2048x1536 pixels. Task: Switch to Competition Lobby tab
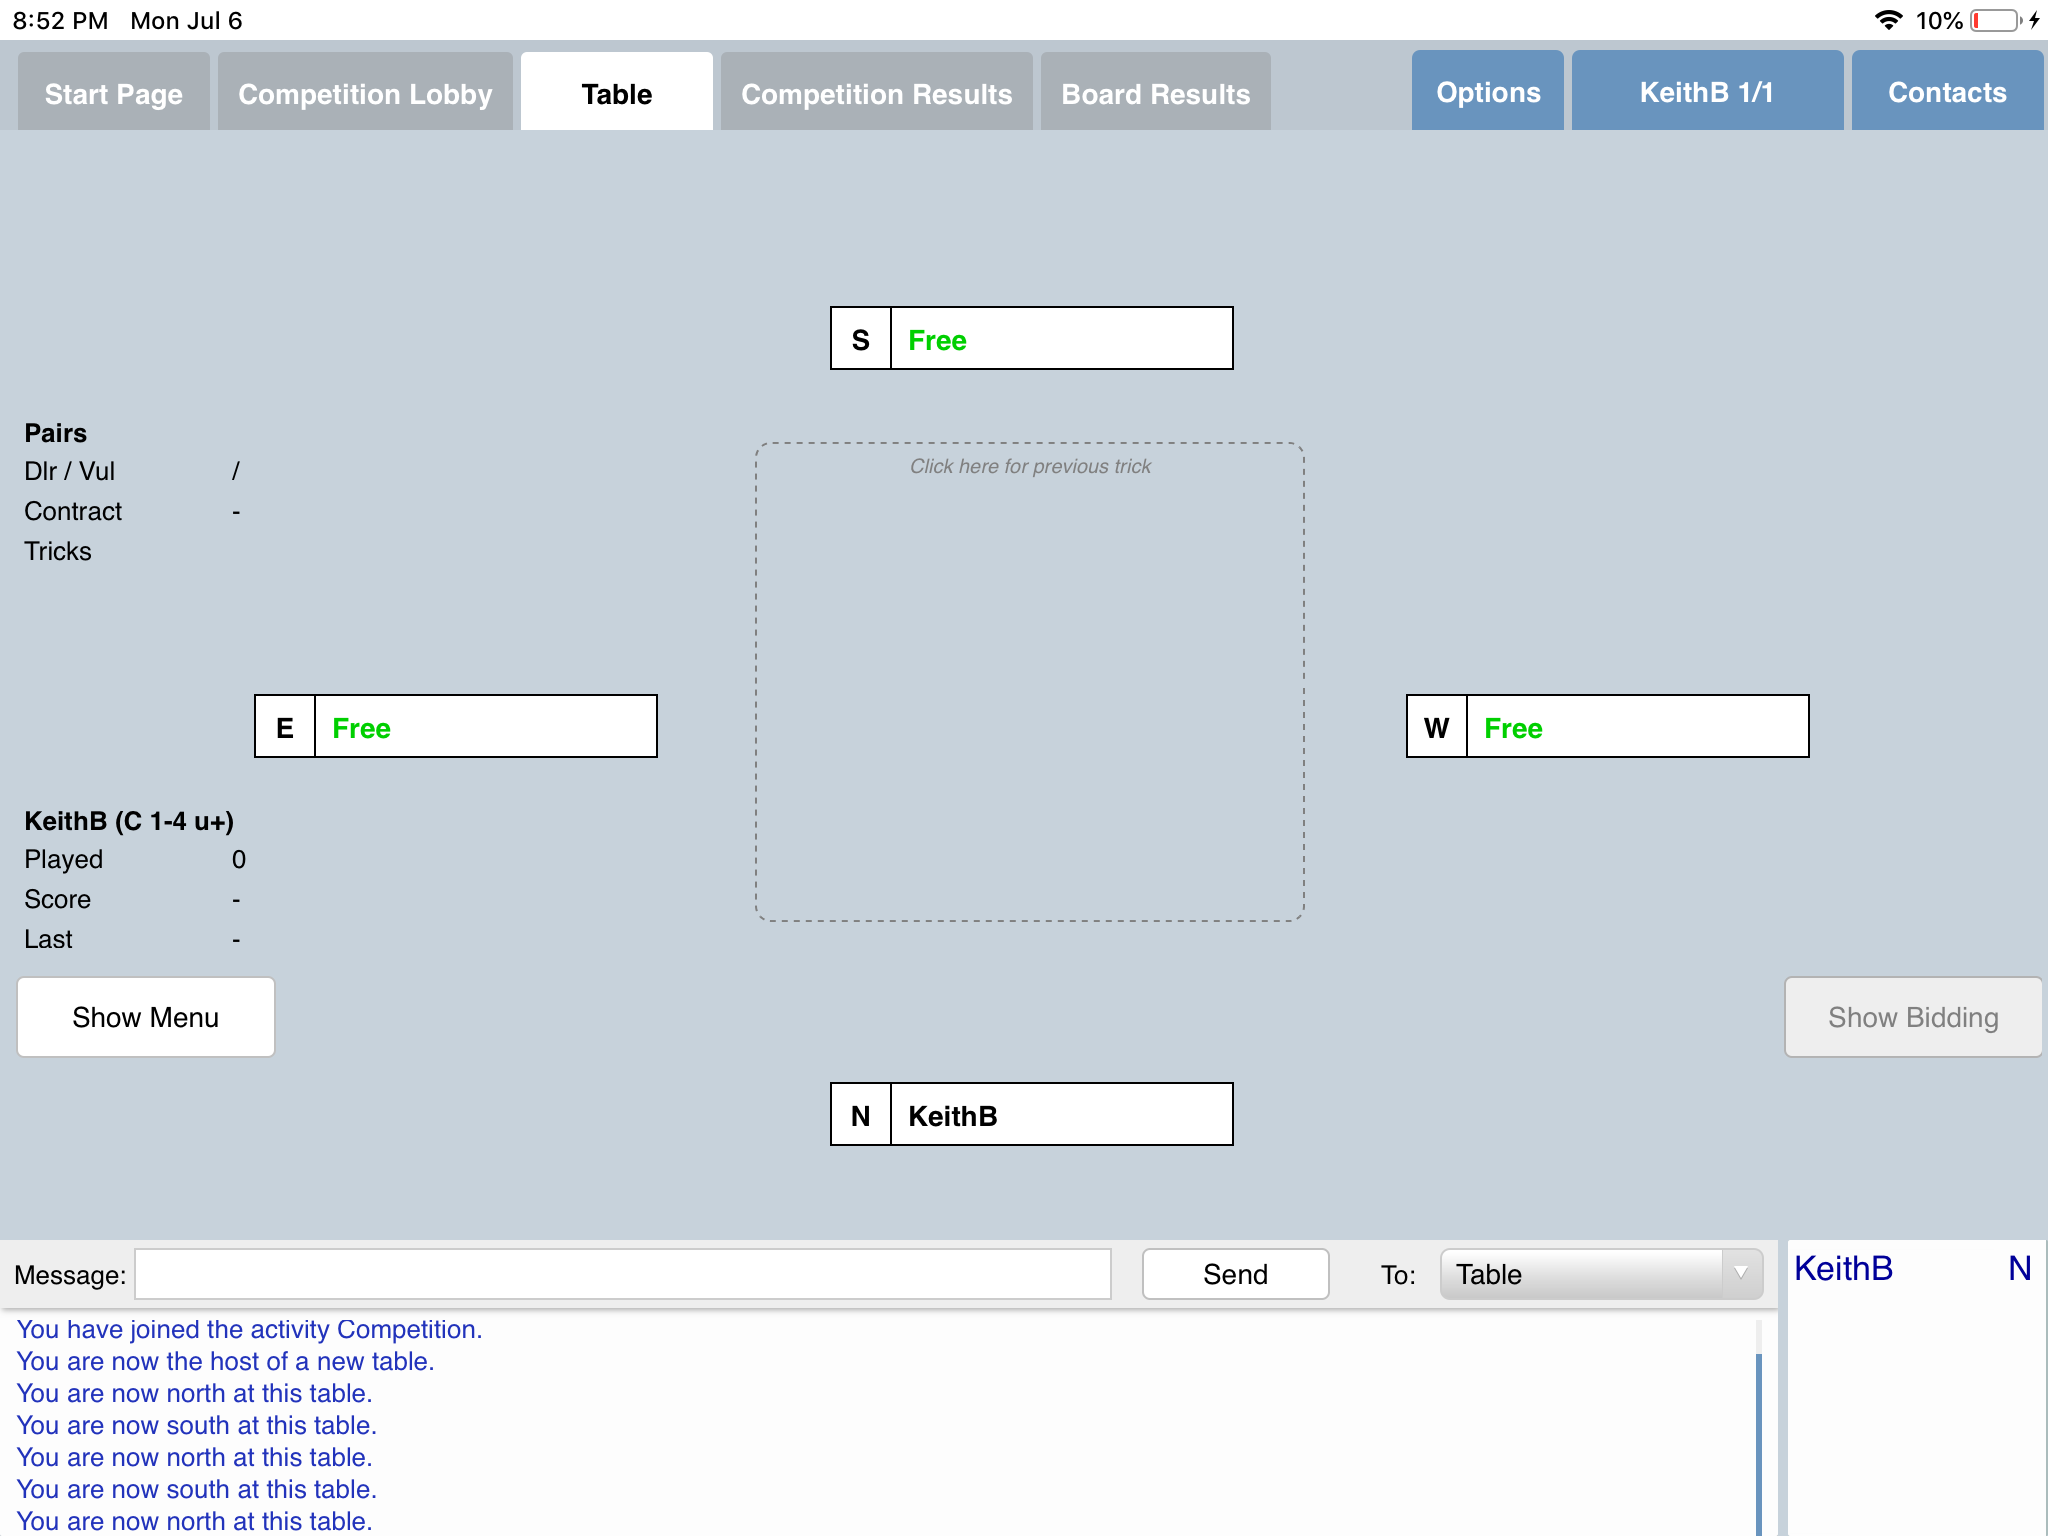pos(365,93)
